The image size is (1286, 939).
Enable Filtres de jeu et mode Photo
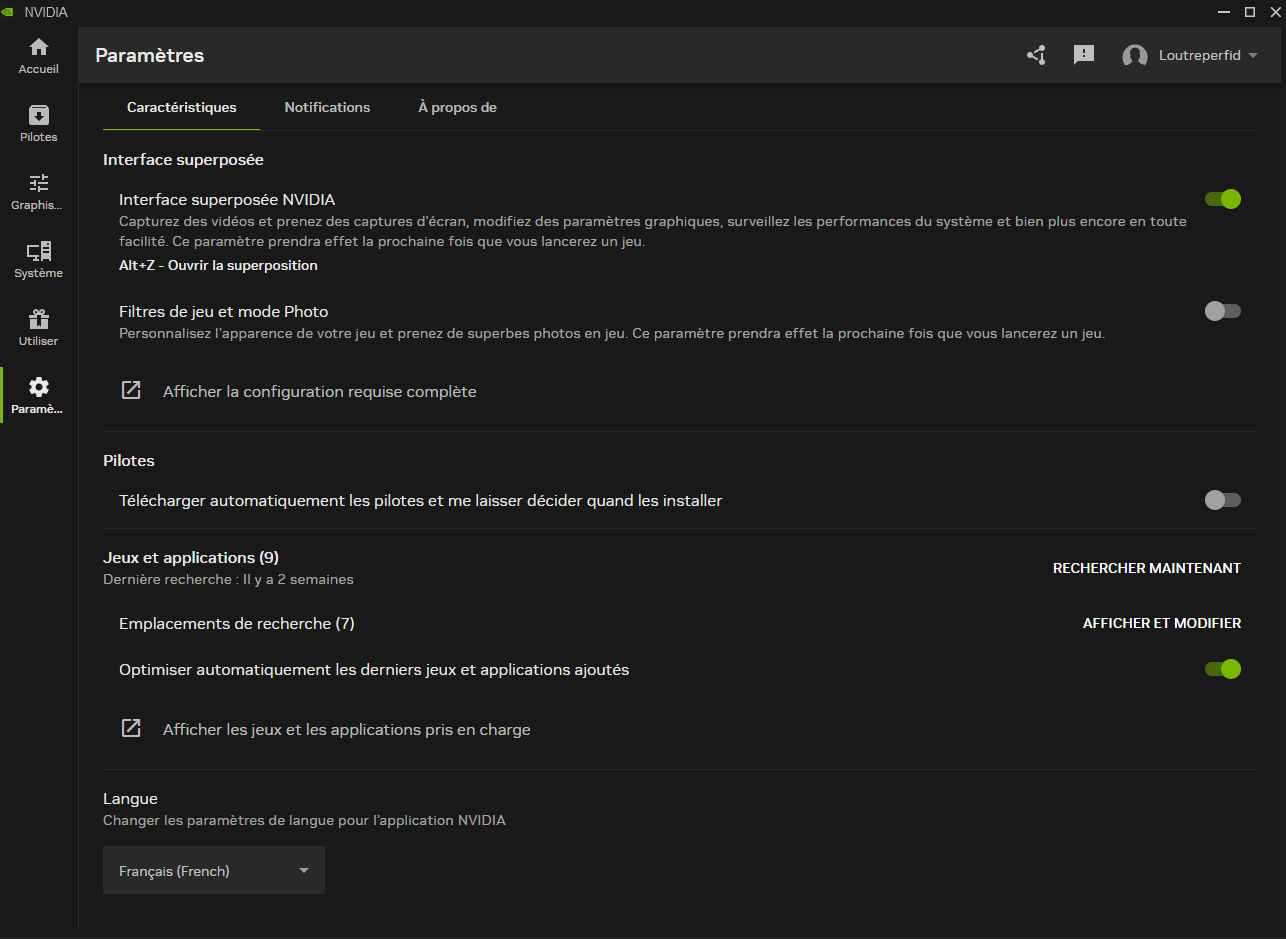pos(1223,311)
